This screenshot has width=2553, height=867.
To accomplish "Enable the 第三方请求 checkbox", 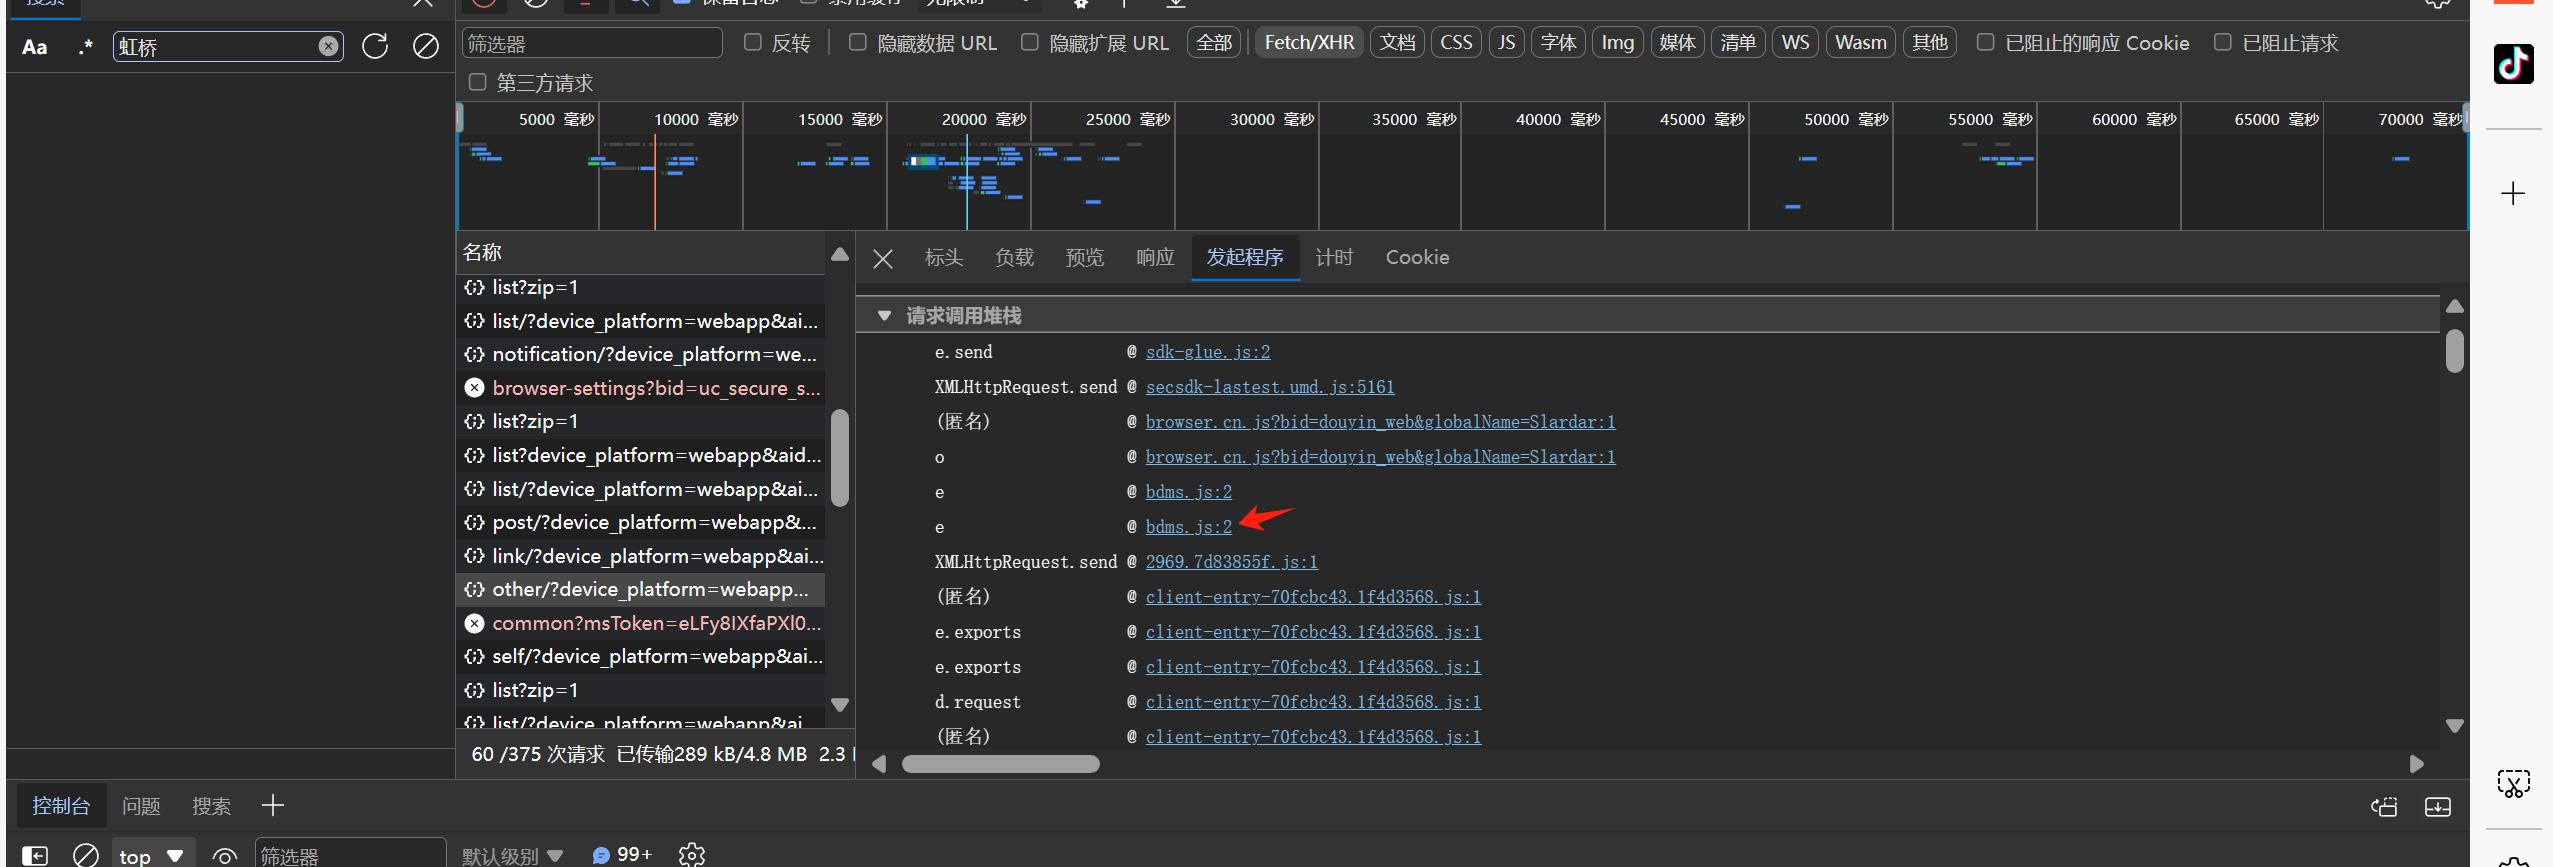I will pos(478,82).
